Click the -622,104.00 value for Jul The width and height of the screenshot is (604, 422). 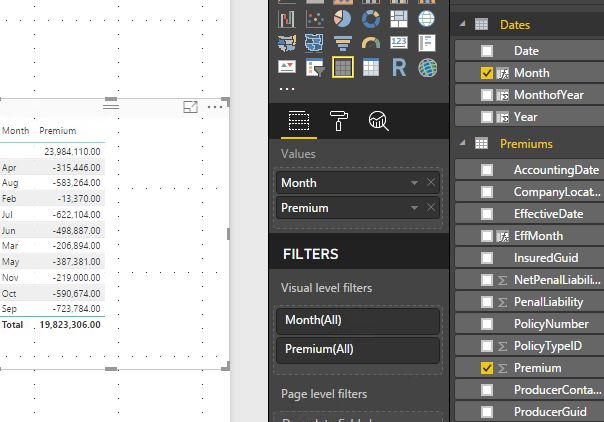pos(77,214)
